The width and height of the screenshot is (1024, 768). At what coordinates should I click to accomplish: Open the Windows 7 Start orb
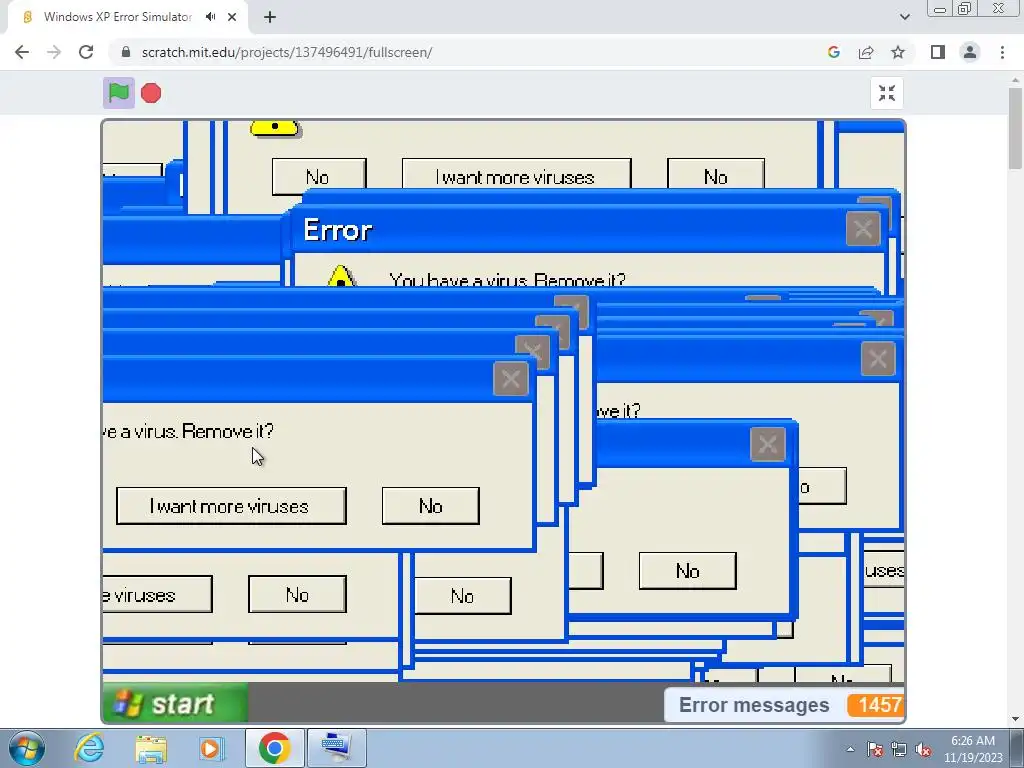coord(27,748)
